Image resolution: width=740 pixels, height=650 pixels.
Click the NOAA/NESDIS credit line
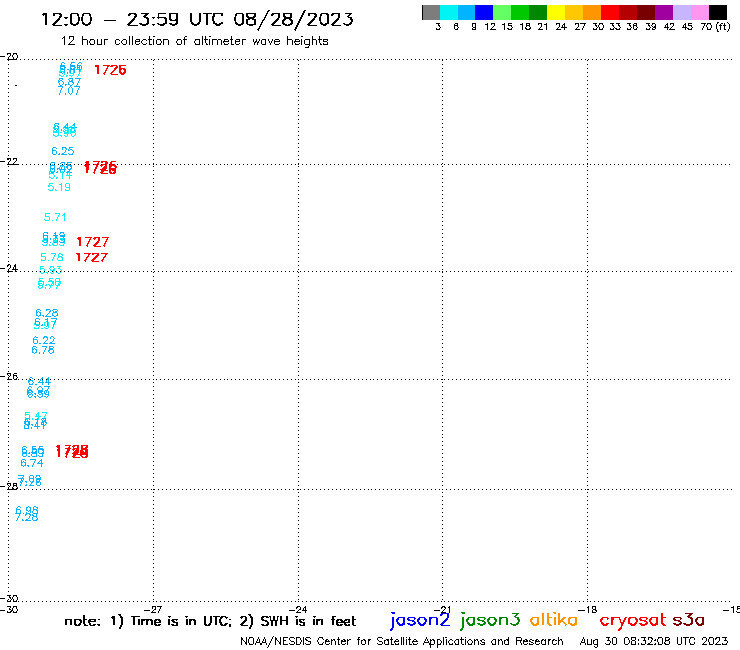point(402,641)
